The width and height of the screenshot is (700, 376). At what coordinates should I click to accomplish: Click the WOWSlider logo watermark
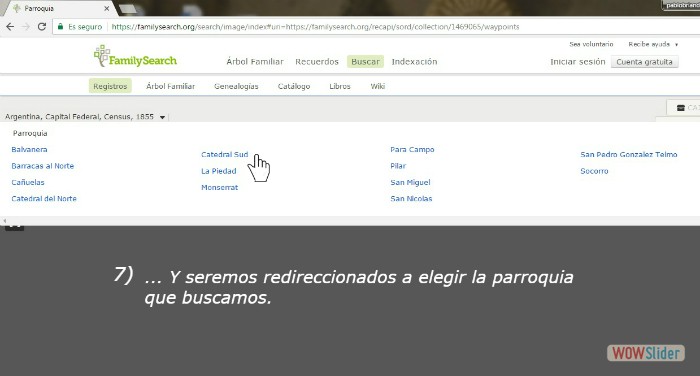pos(646,353)
